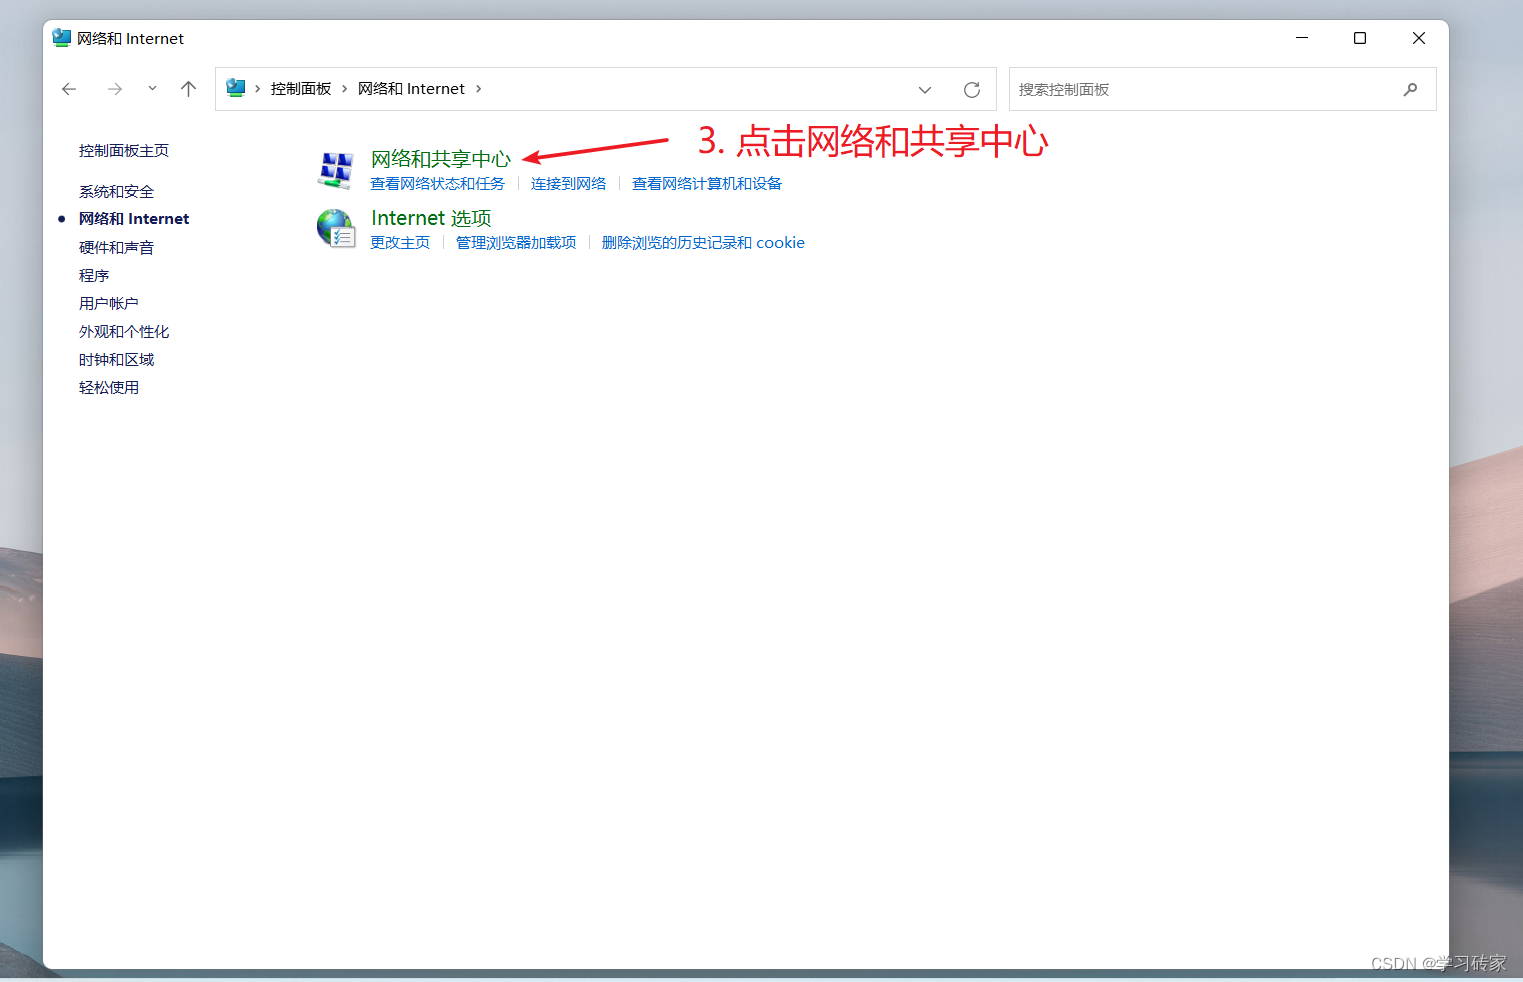Image resolution: width=1523 pixels, height=982 pixels.
Task: Click the search magnifier icon
Action: pyautogui.click(x=1410, y=90)
